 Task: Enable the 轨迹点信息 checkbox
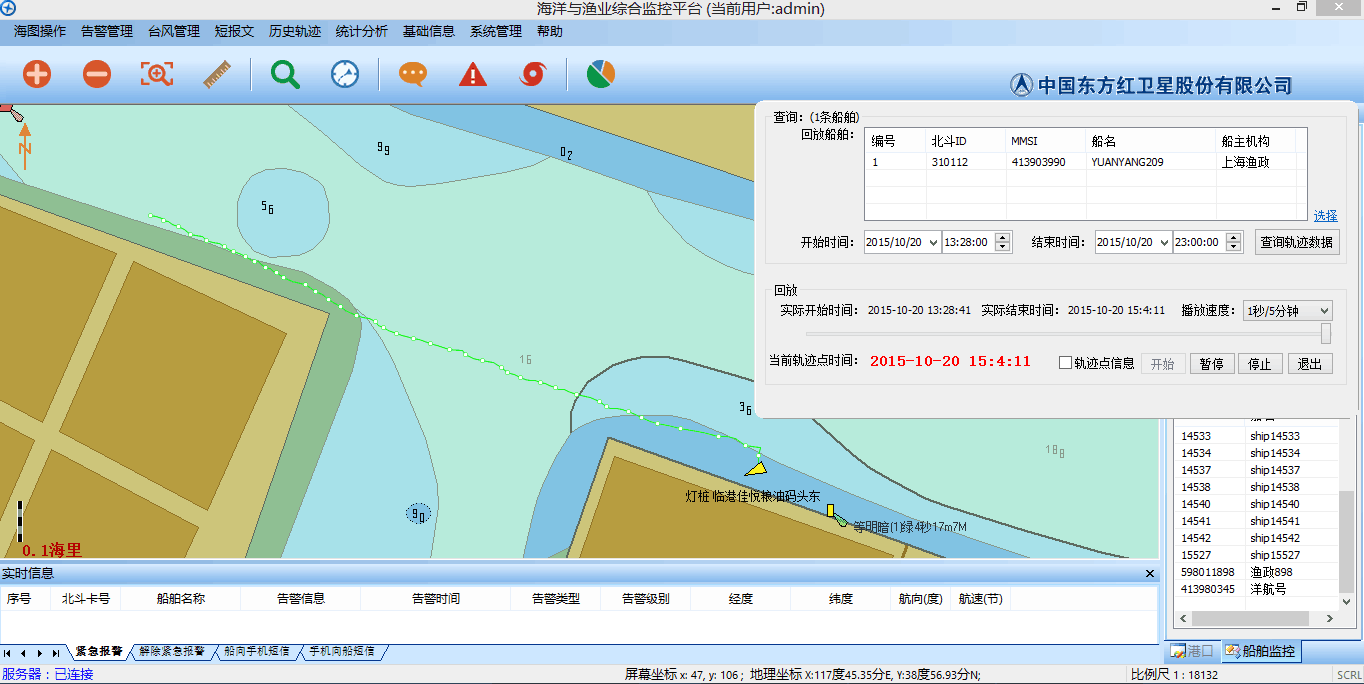tap(1065, 363)
